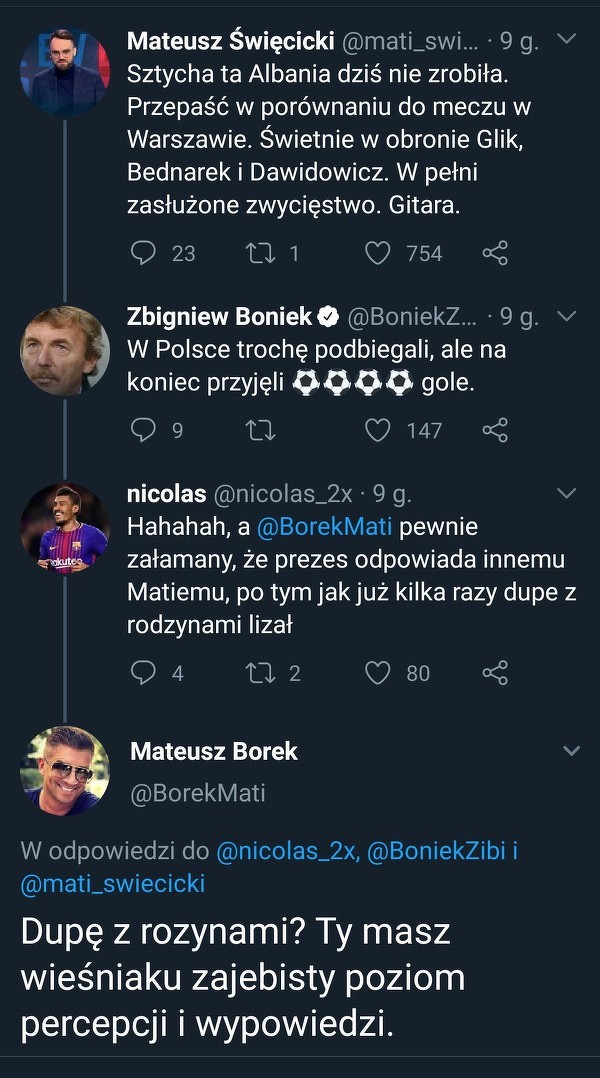Like the tweet with 754 likes
The image size is (600, 1078).
click(377, 253)
